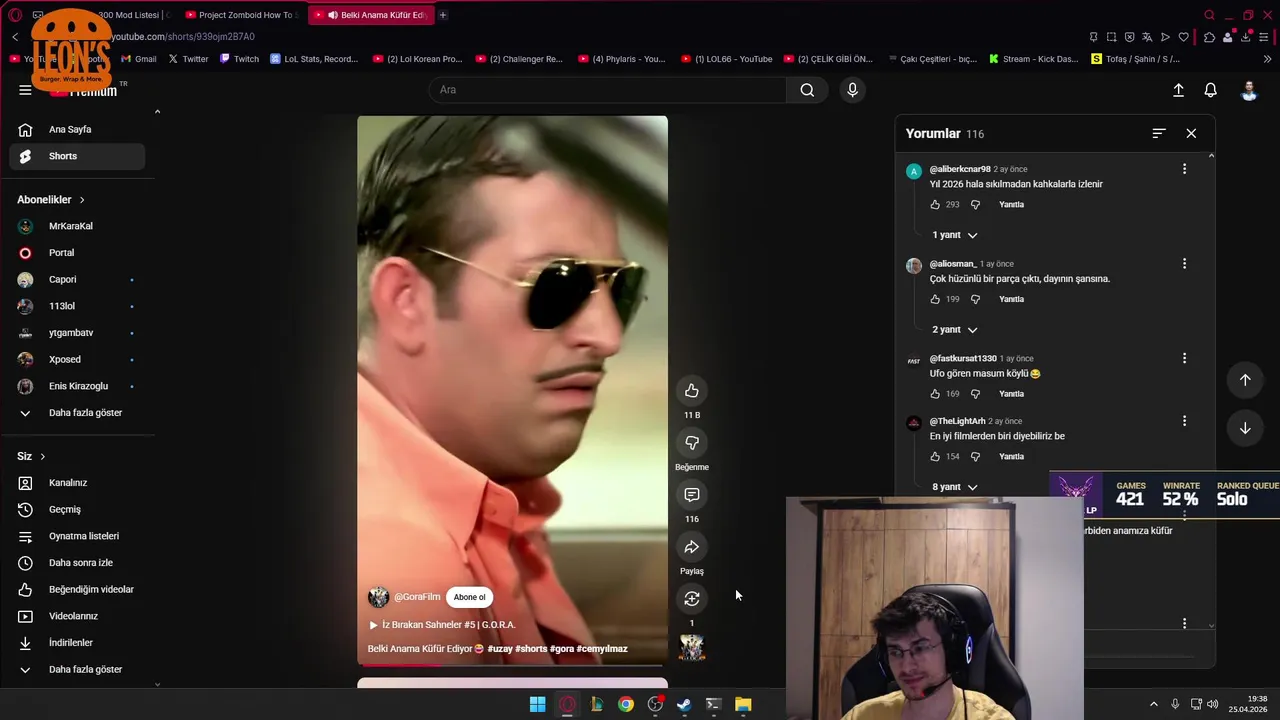Open the upload/create icon in YouTube header
This screenshot has height=720, width=1280.
click(1178, 90)
